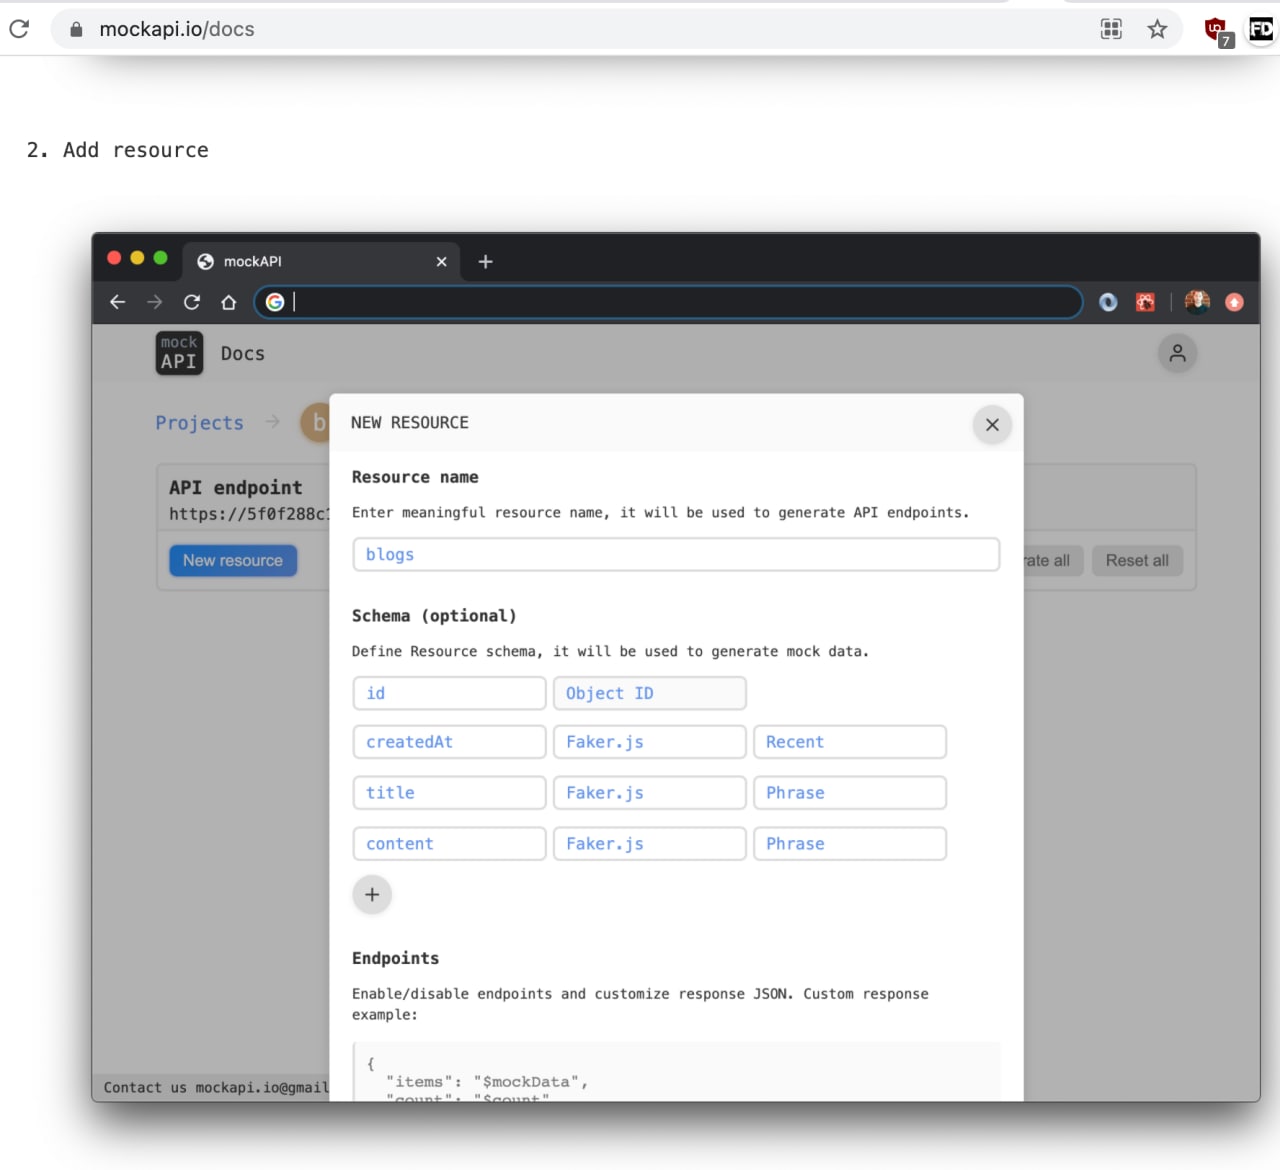This screenshot has height=1170, width=1280.
Task: Click the Contact us mockapi.io email text
Action: coord(216,1088)
